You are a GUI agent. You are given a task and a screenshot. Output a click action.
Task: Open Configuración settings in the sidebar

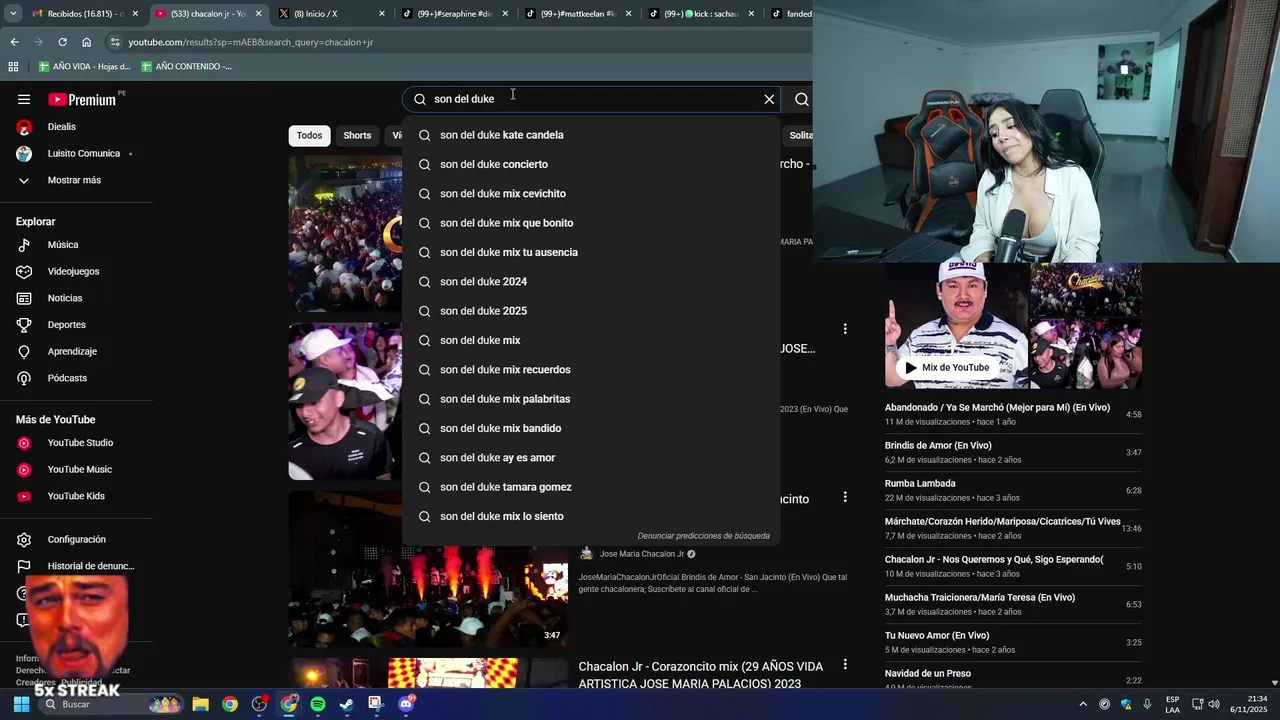(x=76, y=540)
